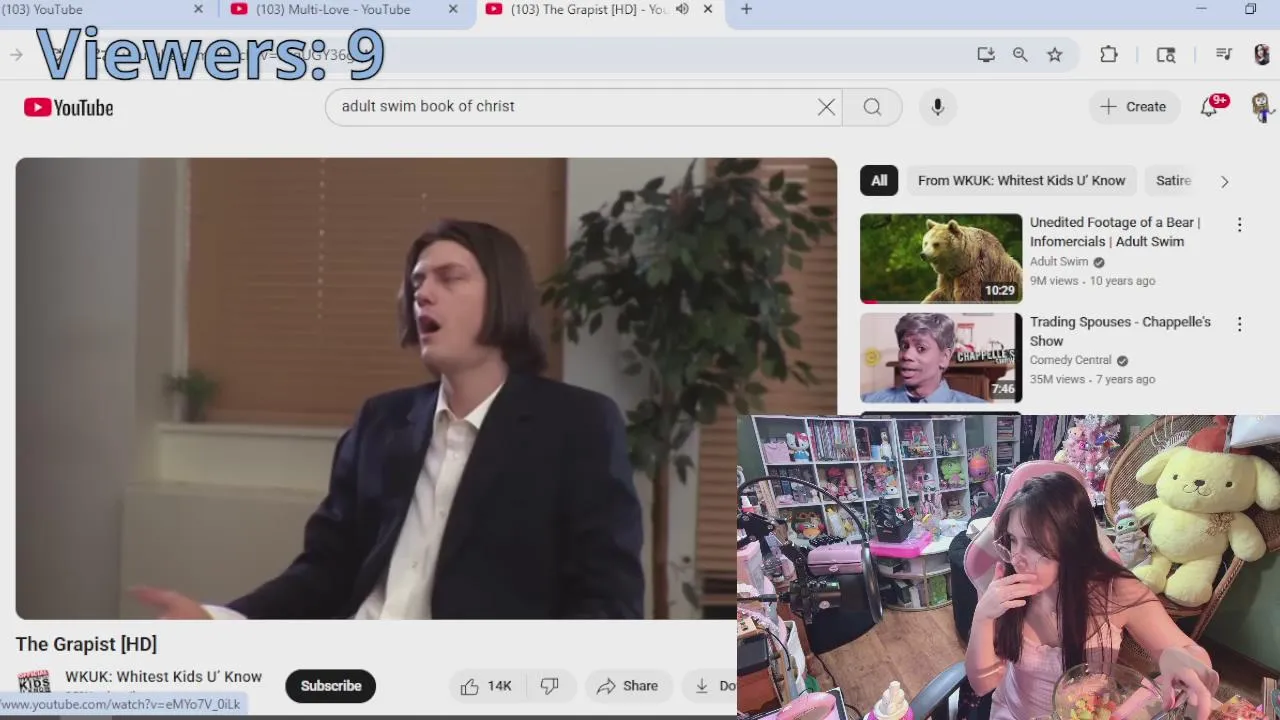The image size is (1280, 720).
Task: Click Trading Spouses - Chappelle's Show title
Action: tap(1120, 331)
